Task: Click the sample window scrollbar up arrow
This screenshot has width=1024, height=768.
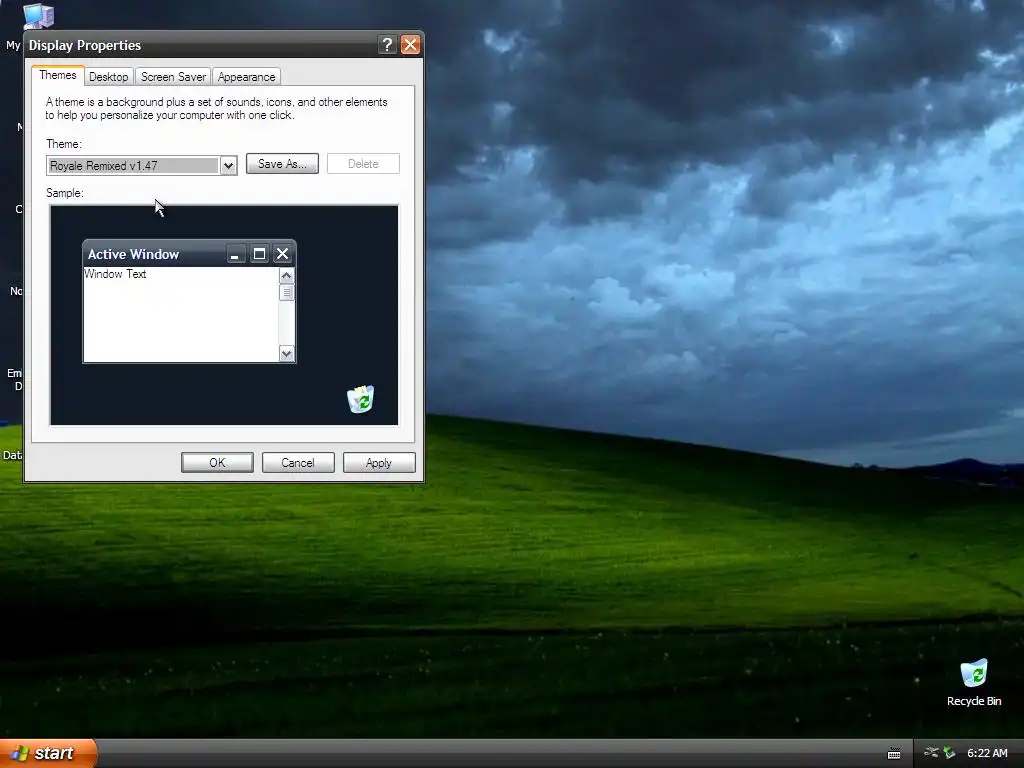Action: [x=286, y=276]
